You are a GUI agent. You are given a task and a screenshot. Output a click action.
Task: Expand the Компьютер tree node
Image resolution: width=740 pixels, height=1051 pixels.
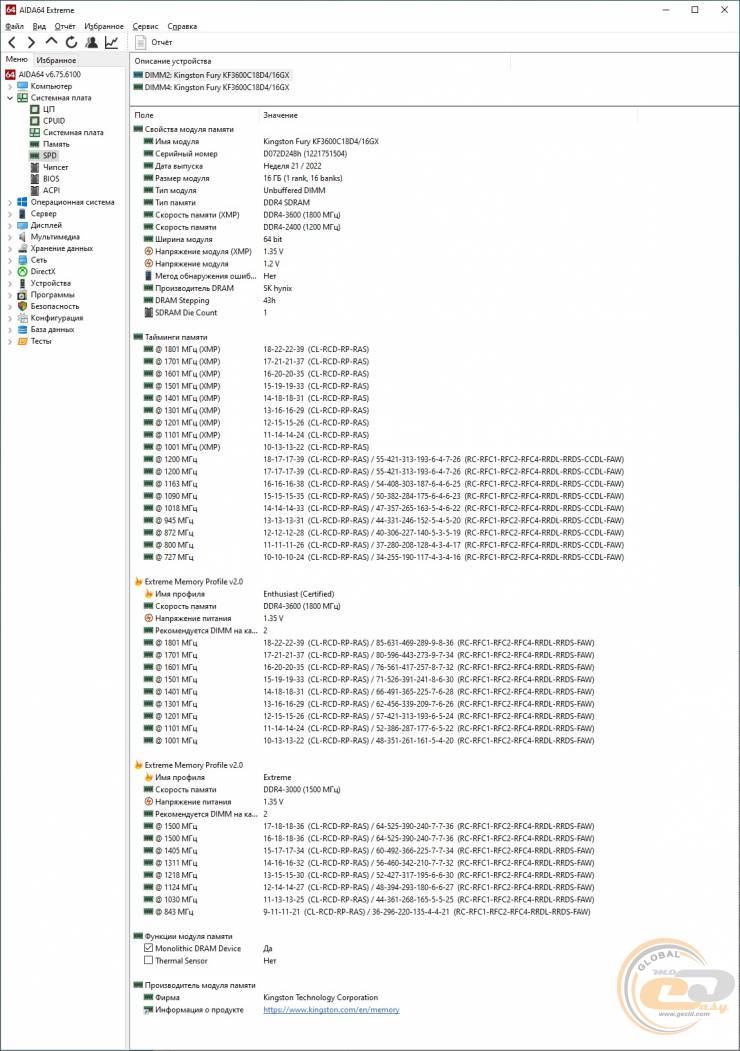(9, 86)
